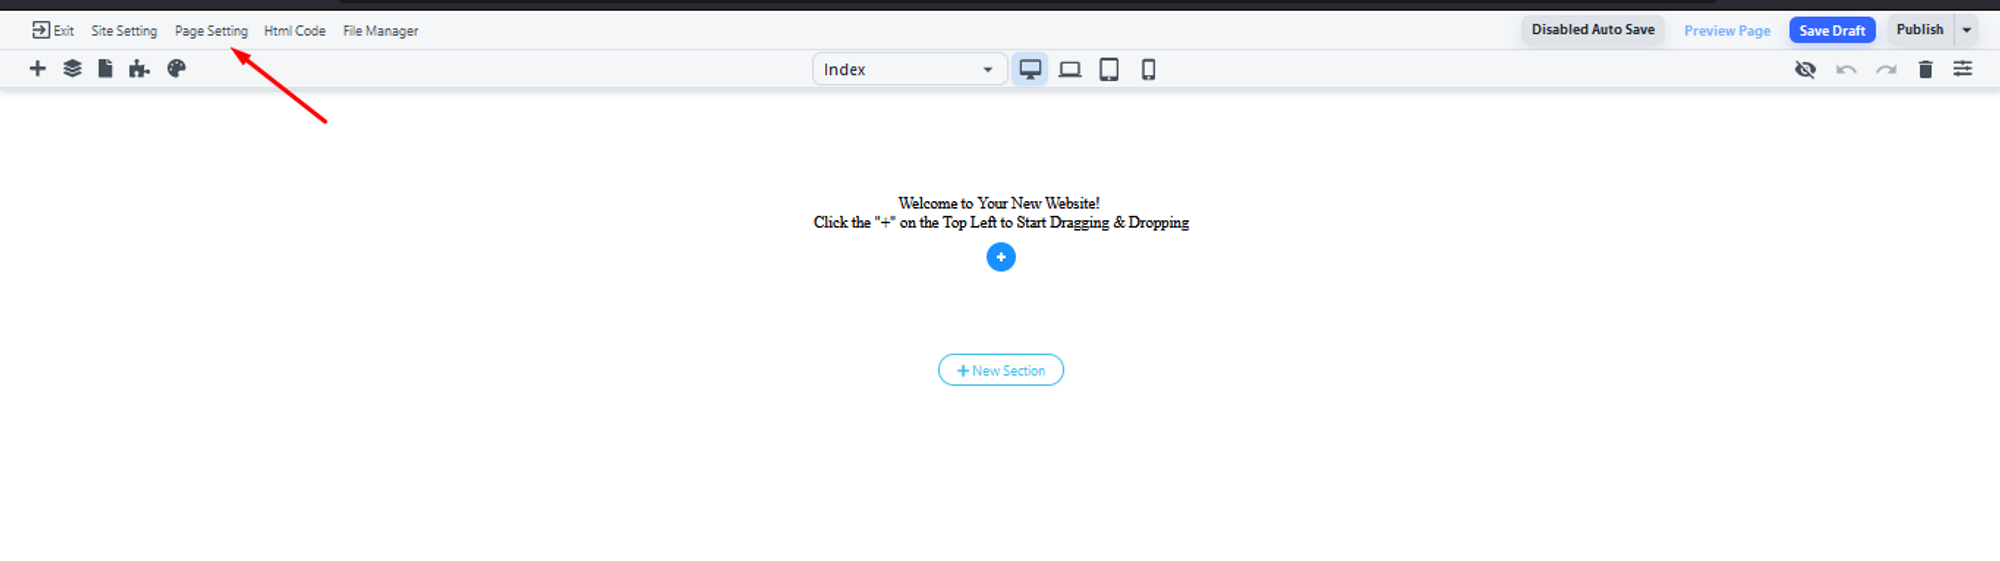Open the layers stack icon
The image size is (2000, 561).
tap(72, 69)
